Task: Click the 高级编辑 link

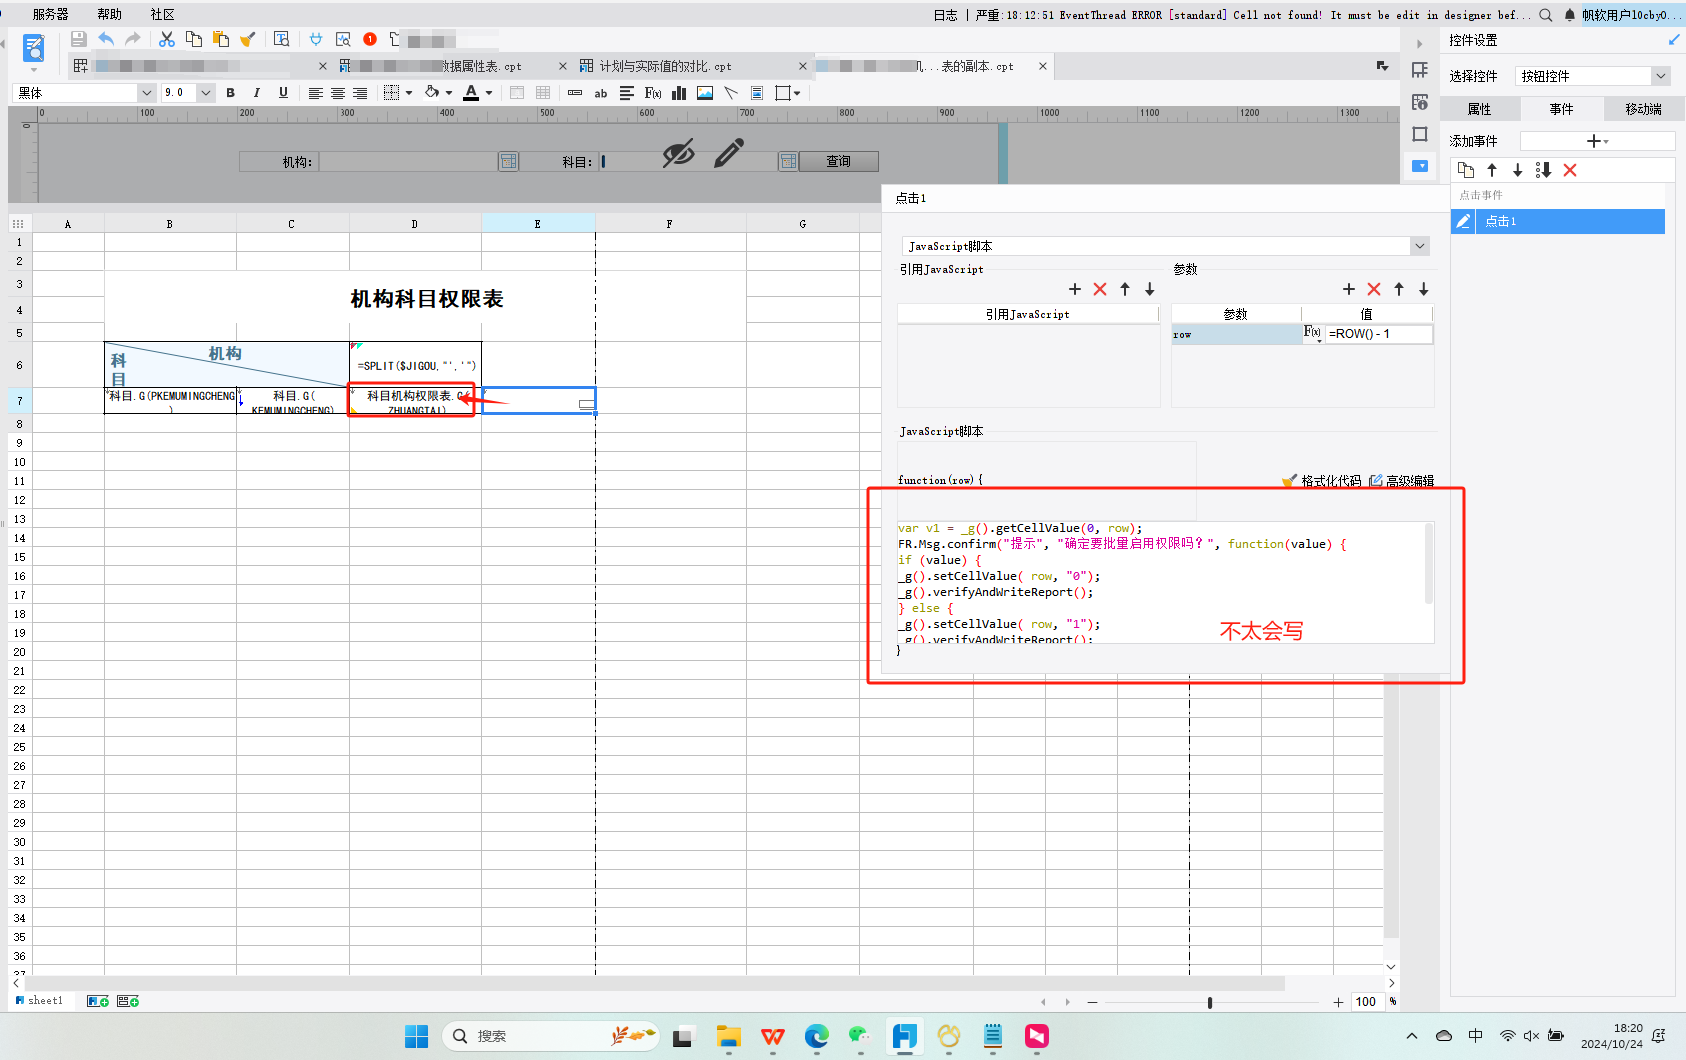Action: pos(1401,481)
